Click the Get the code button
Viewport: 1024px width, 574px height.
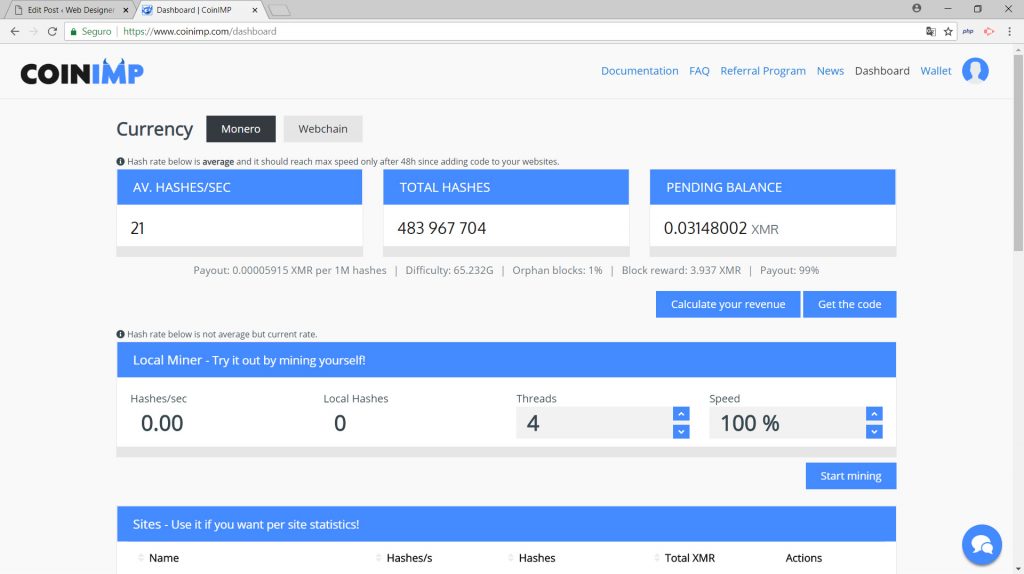[849, 304]
